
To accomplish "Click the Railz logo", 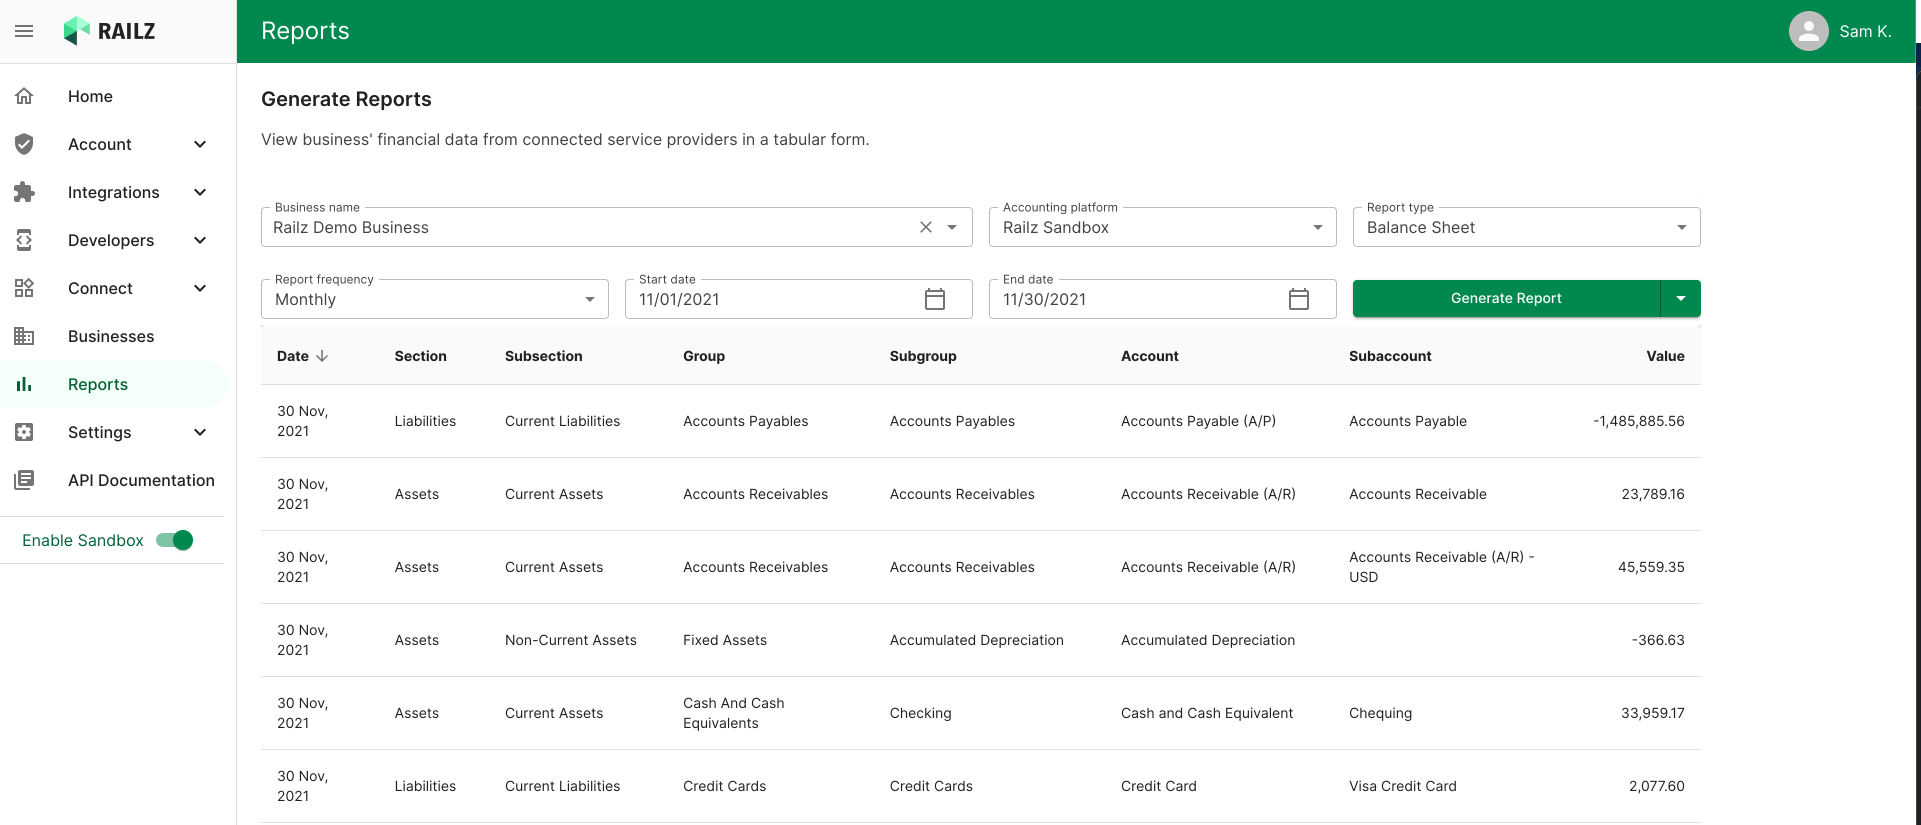I will pos(109,31).
